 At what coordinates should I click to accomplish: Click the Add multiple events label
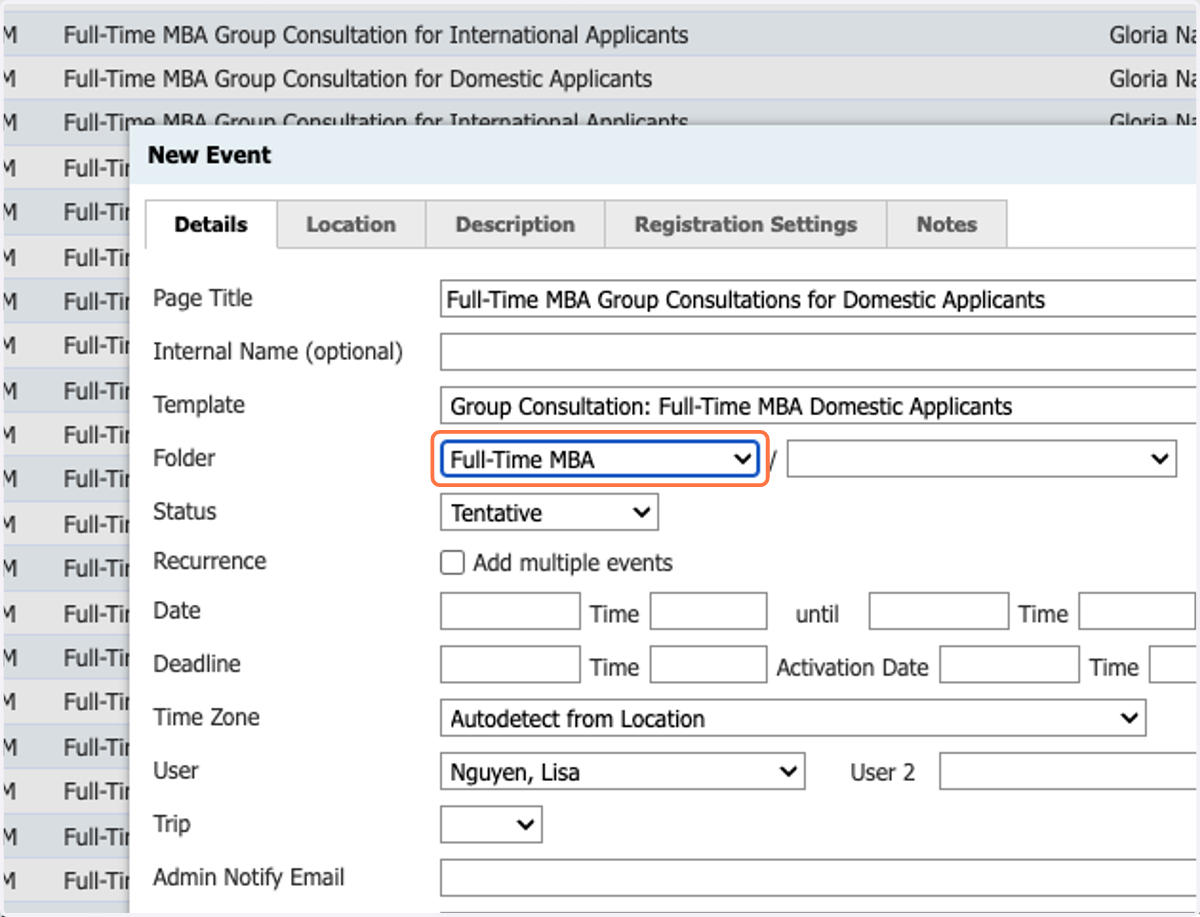point(573,563)
